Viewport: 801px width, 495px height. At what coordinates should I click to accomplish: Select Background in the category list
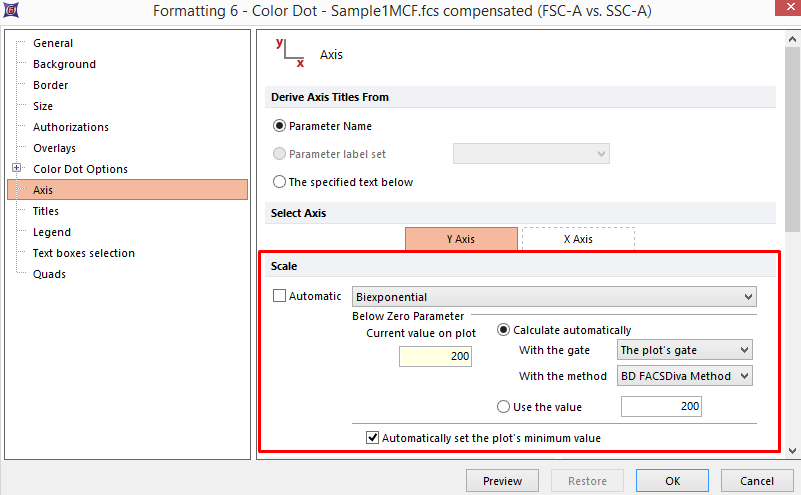point(64,64)
